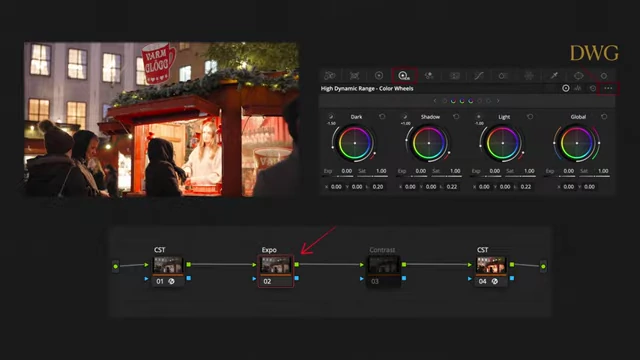Click the blue key input of node 01
640x360 pixels.
point(147,278)
